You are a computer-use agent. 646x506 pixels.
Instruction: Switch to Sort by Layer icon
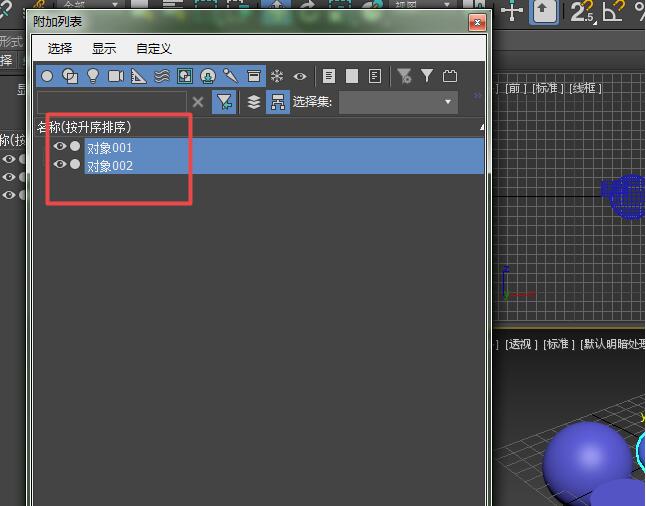pos(254,102)
